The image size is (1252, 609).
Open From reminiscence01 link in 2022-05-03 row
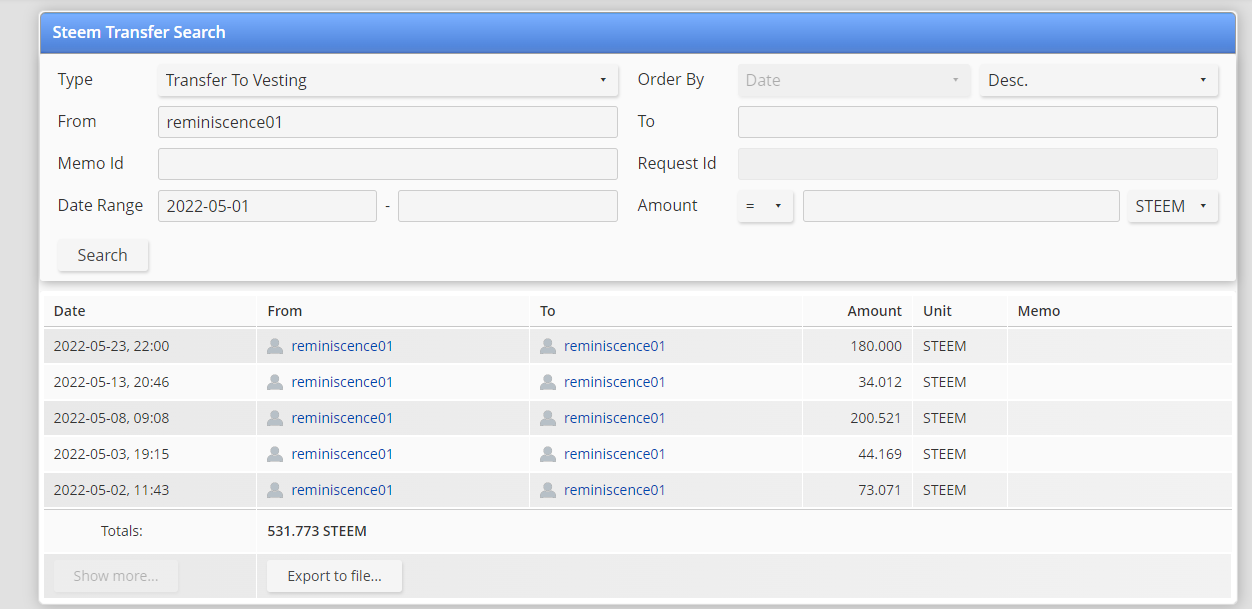pyautogui.click(x=342, y=454)
